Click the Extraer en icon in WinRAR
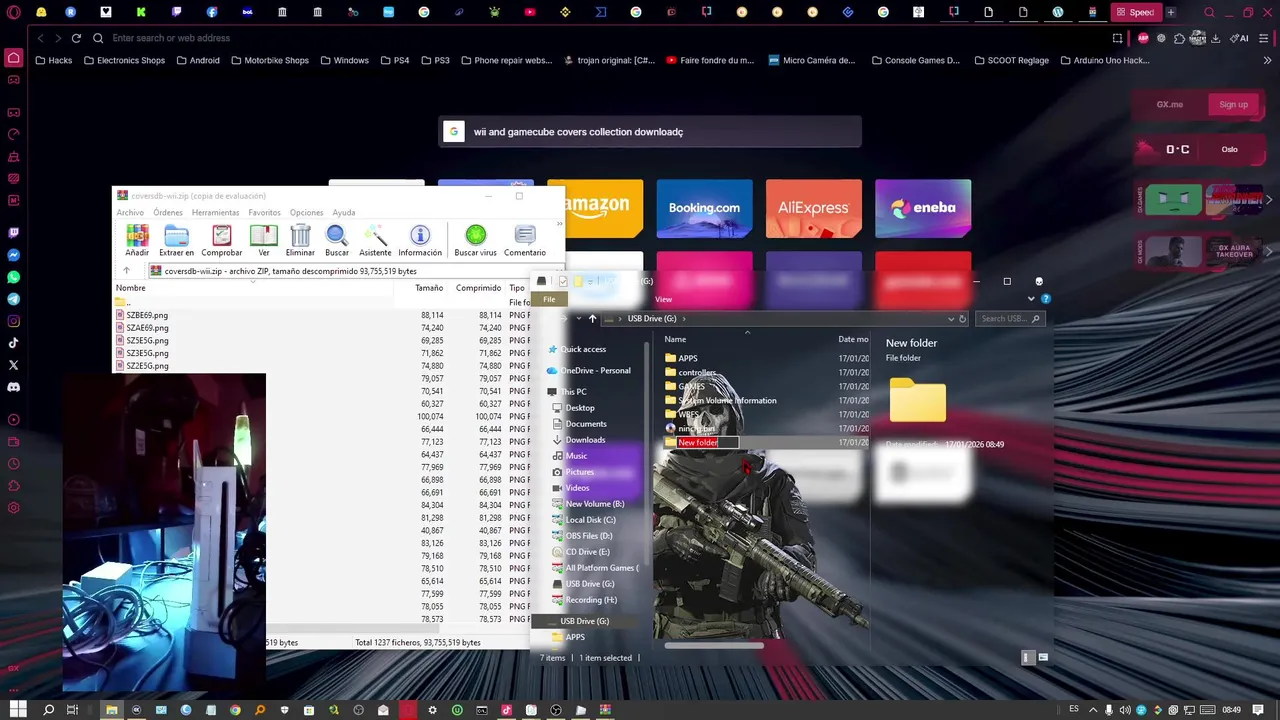 (176, 240)
